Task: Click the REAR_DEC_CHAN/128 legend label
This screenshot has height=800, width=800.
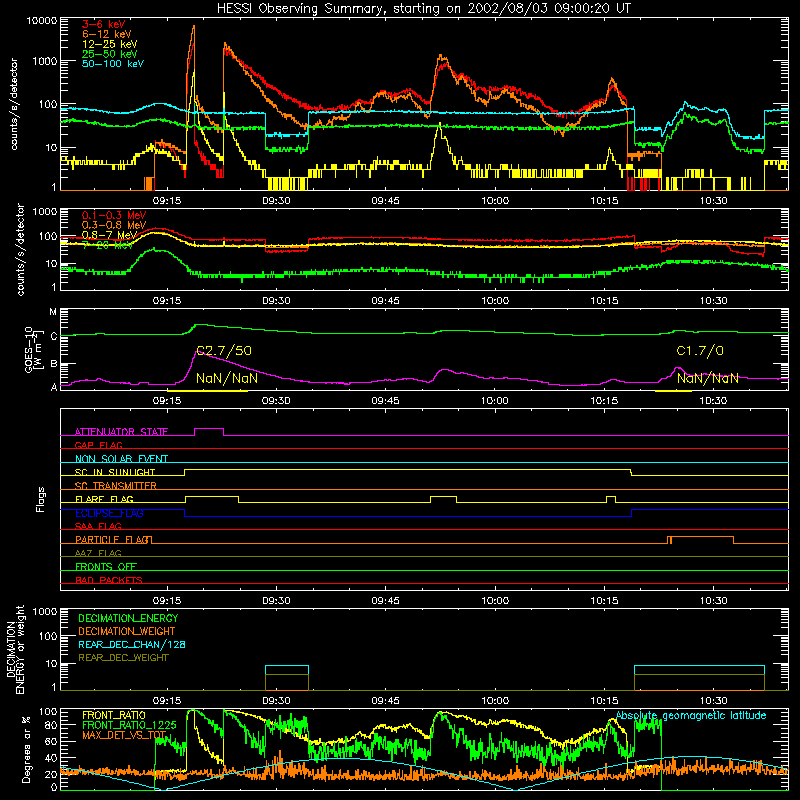Action: click(132, 645)
